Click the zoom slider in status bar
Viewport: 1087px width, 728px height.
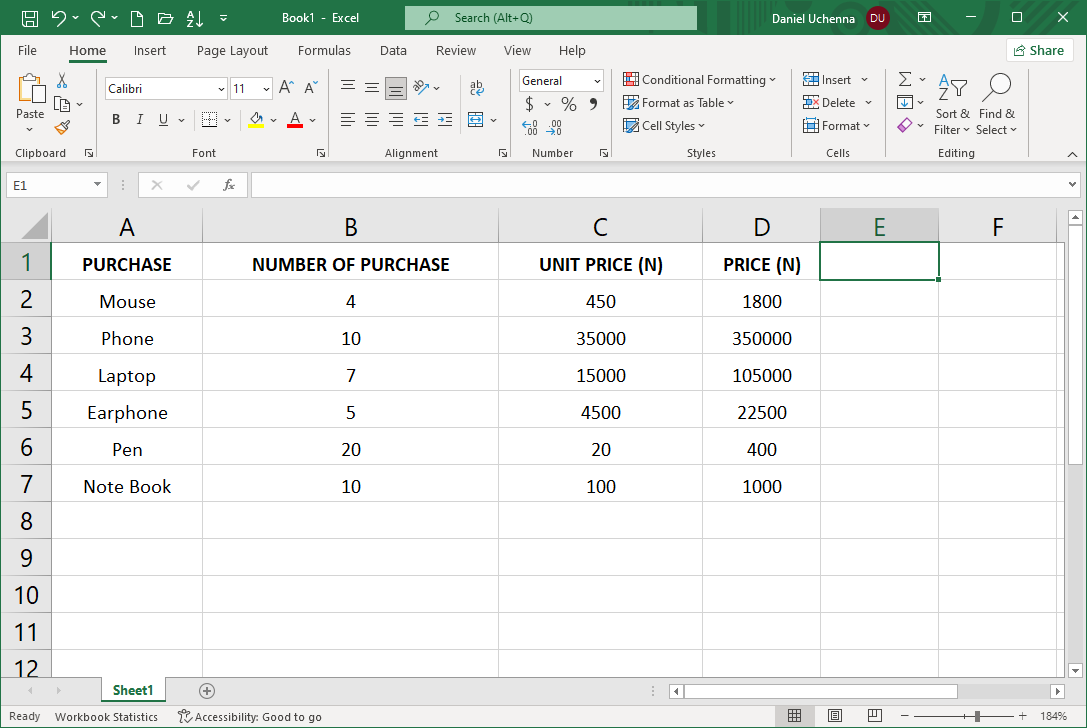977,716
